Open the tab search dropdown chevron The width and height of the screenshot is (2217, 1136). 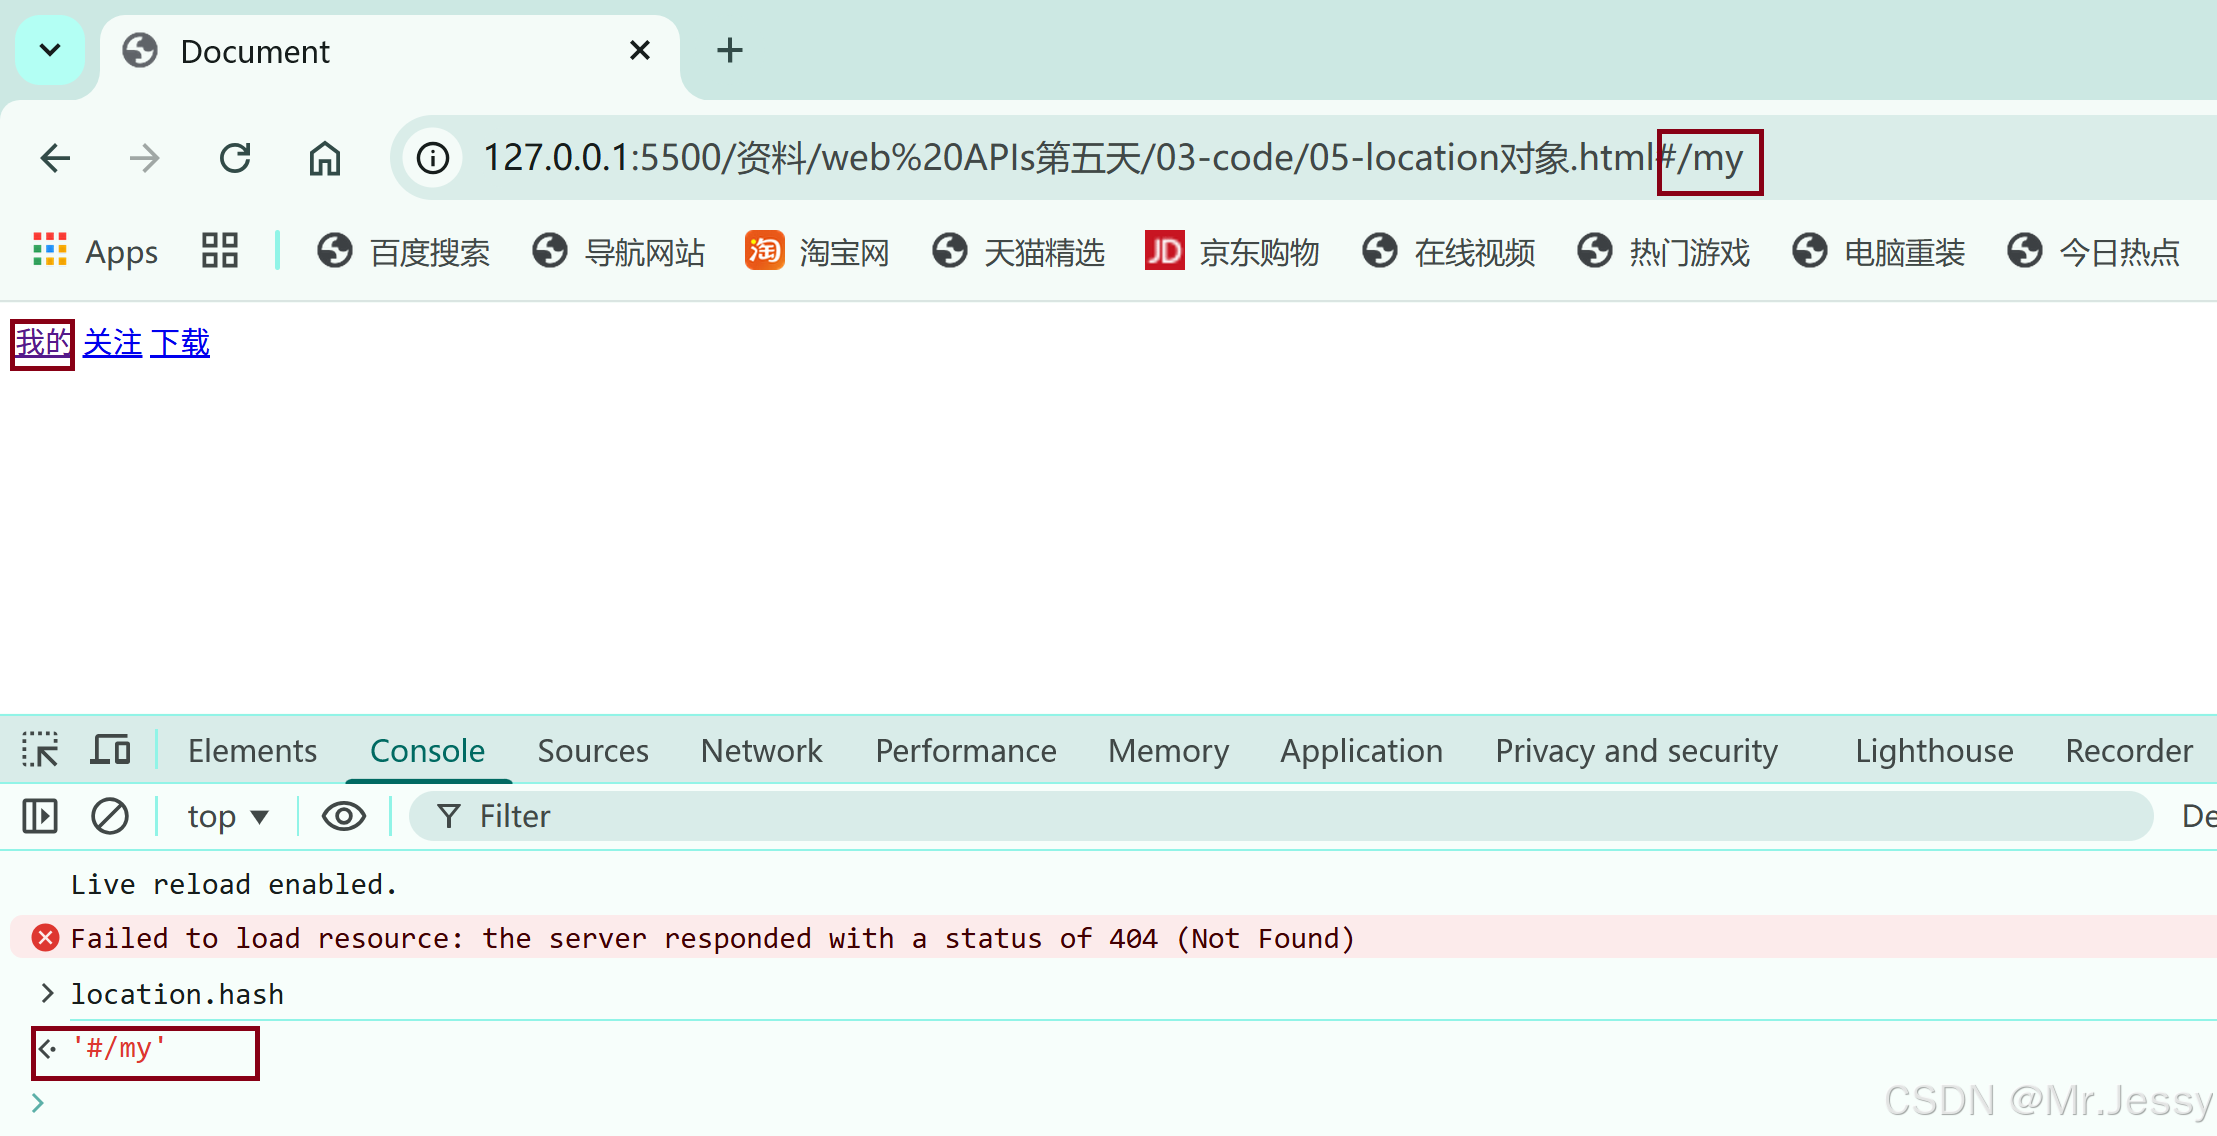click(x=50, y=50)
